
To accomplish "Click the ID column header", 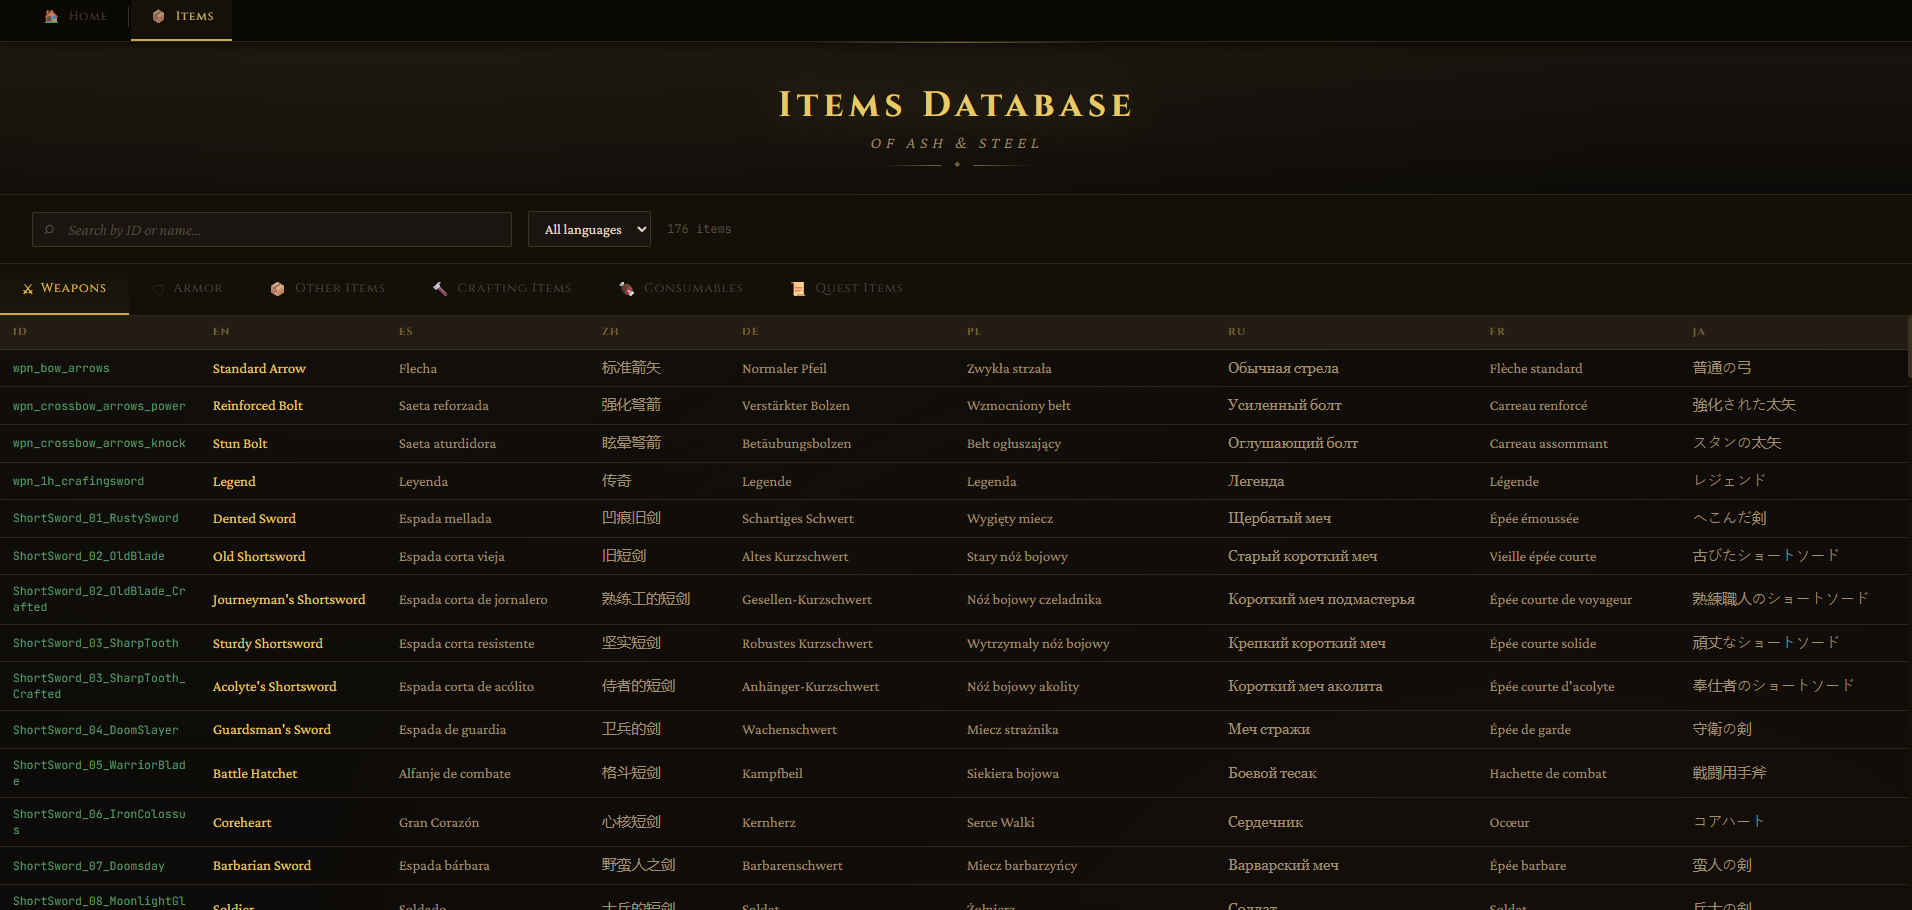I will [20, 331].
